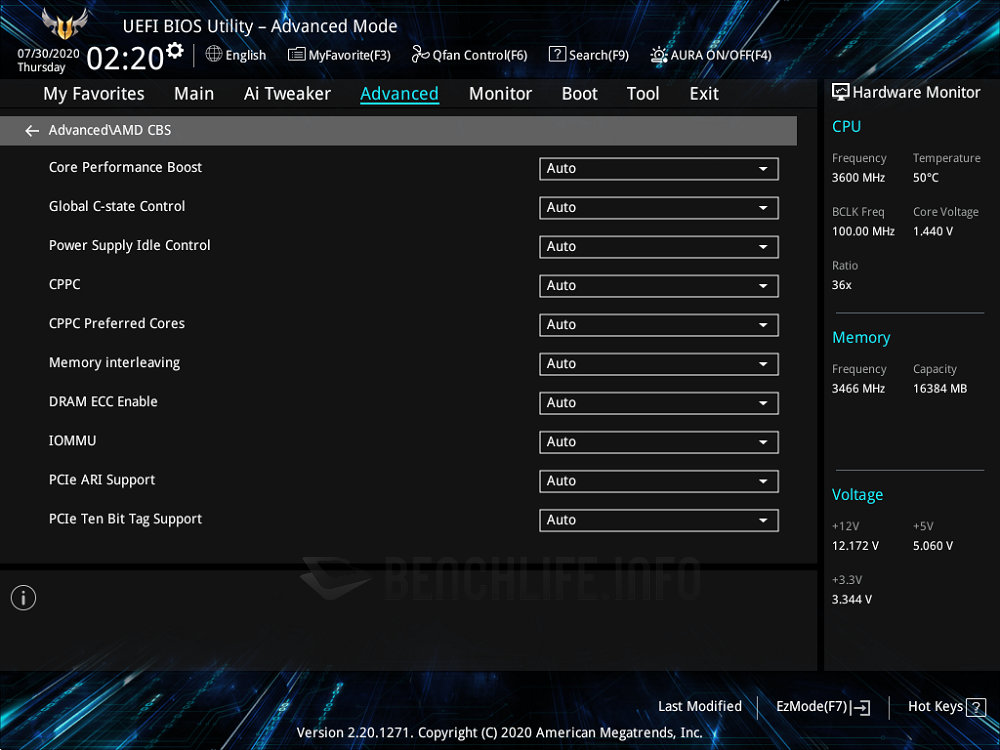This screenshot has width=1000, height=750.
Task: Click the Hot Keys question mark icon
Action: 976,707
